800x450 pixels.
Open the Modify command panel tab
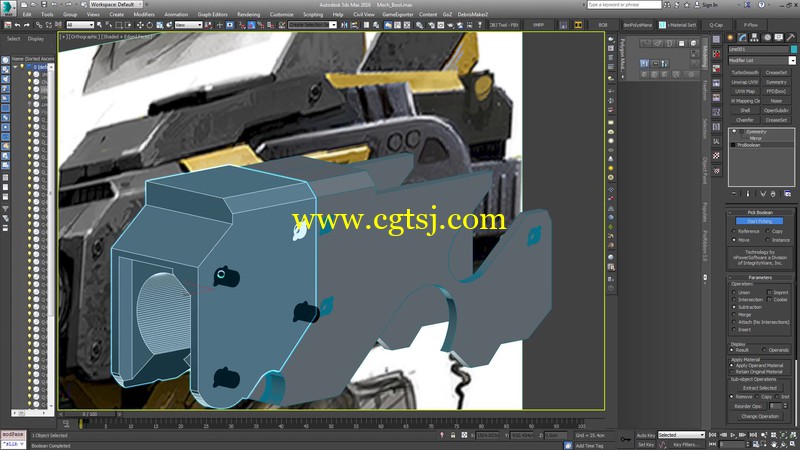(x=742, y=37)
